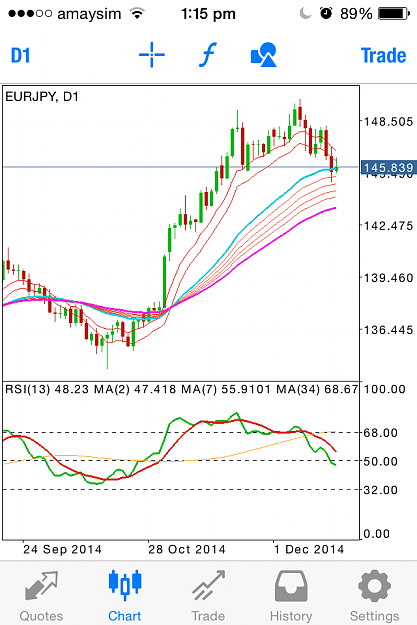Open the Trade tab in bottom bar
The image size is (417, 625).
click(x=208, y=596)
